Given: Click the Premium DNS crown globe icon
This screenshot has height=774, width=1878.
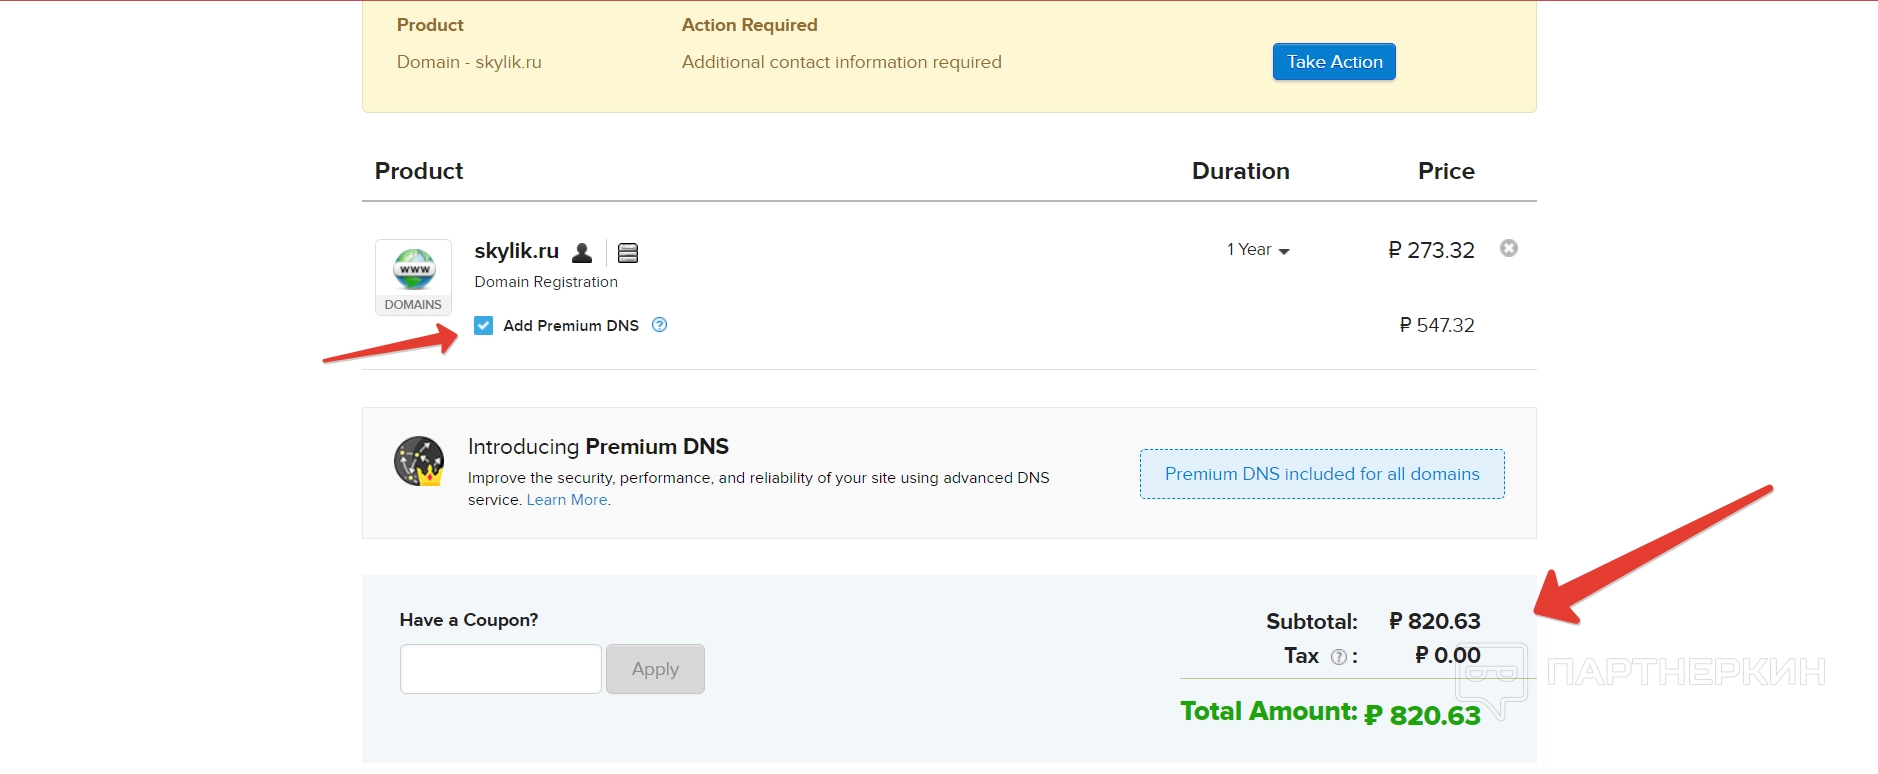Looking at the screenshot, I should [x=419, y=462].
